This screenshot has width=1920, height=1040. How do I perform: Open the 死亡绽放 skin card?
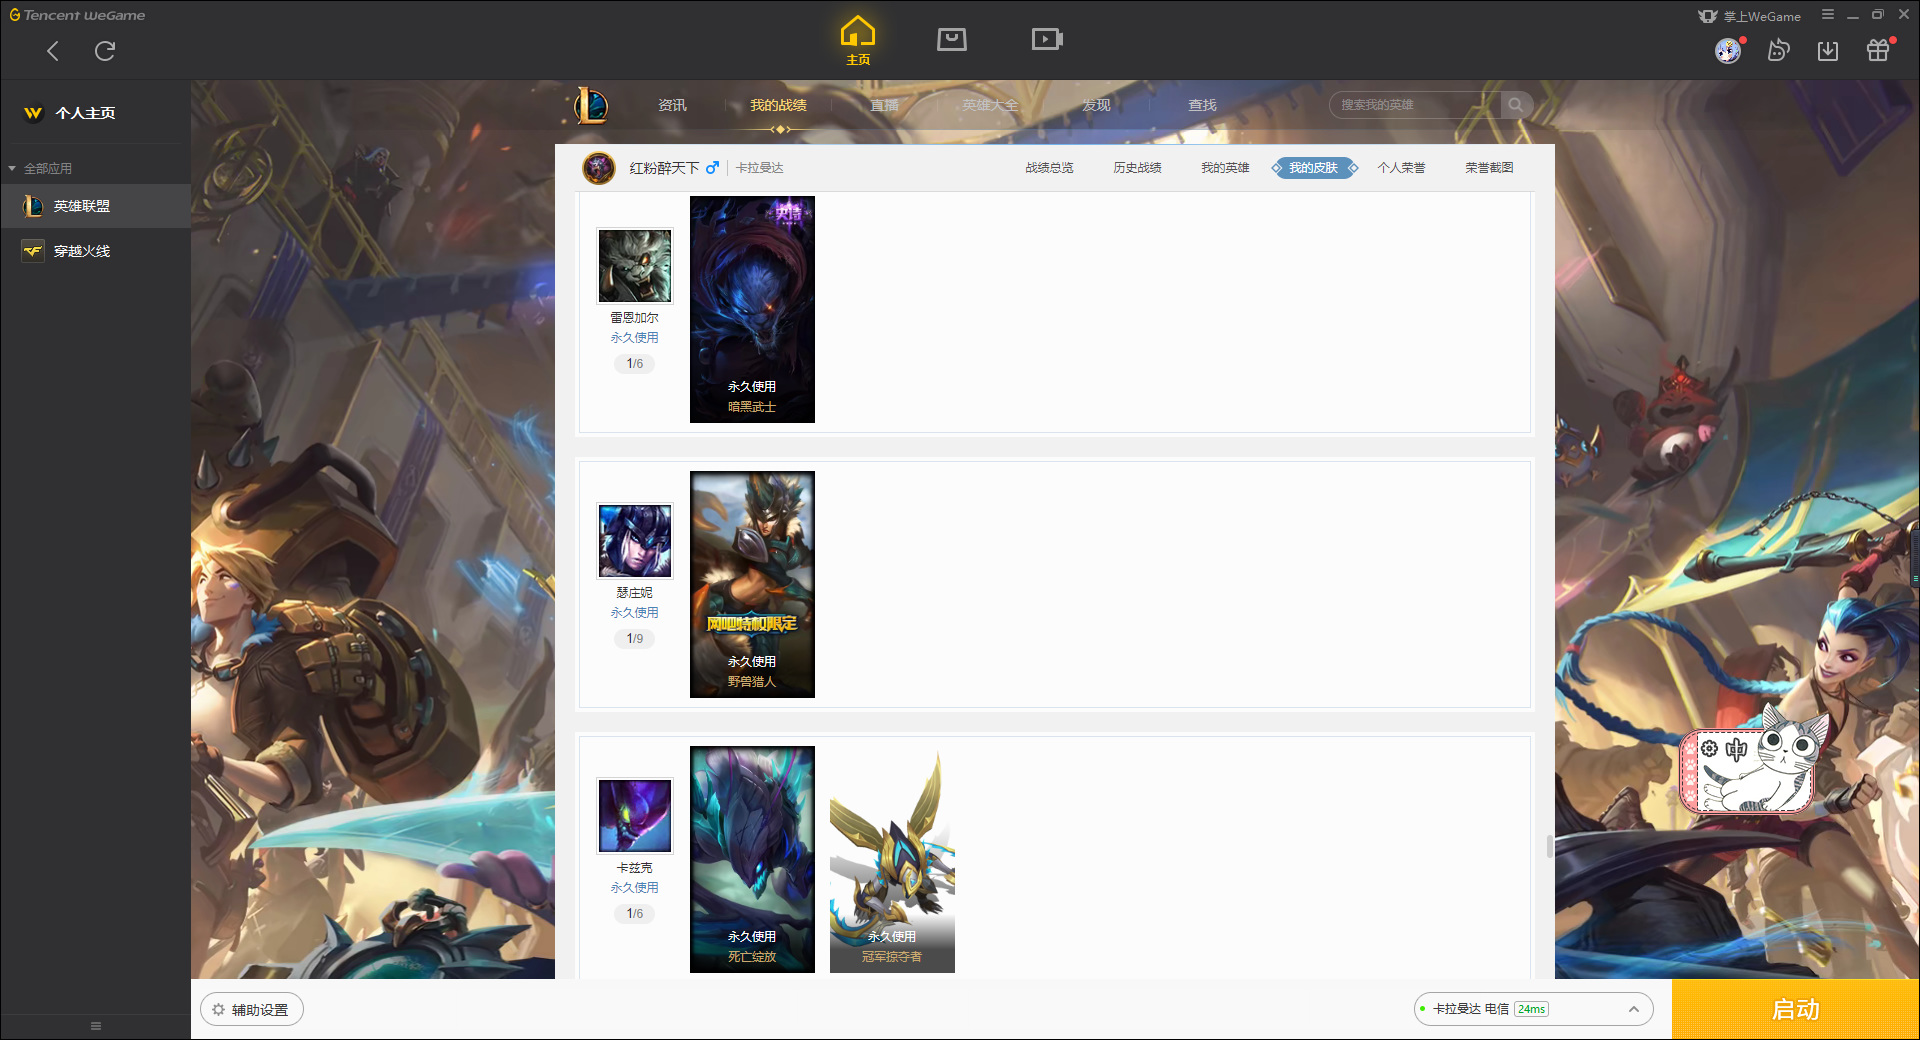coord(752,859)
